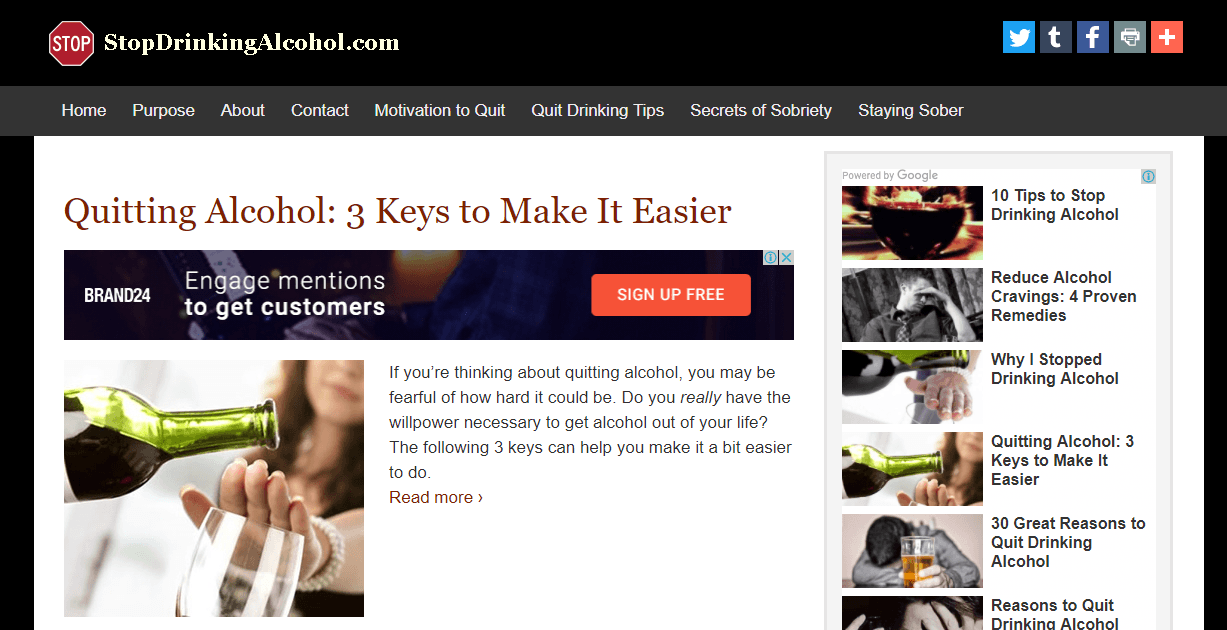Click sidebar ad info icon near Google label
The image size is (1227, 630).
point(1149,177)
